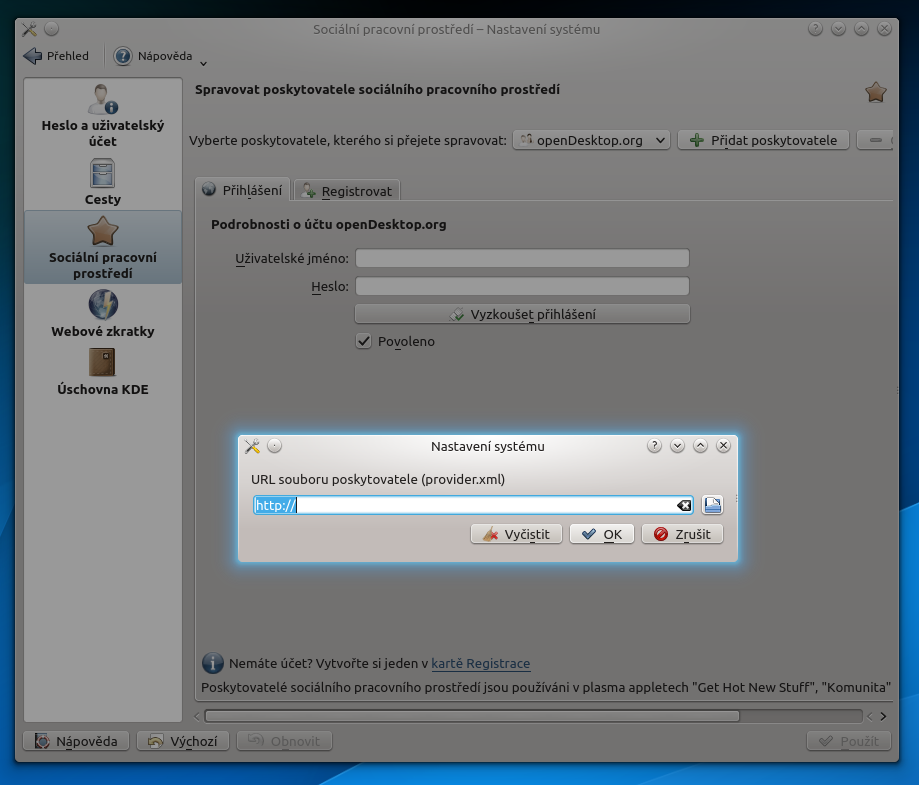
Task: Go back with the Přehled arrow
Action: pos(57,56)
